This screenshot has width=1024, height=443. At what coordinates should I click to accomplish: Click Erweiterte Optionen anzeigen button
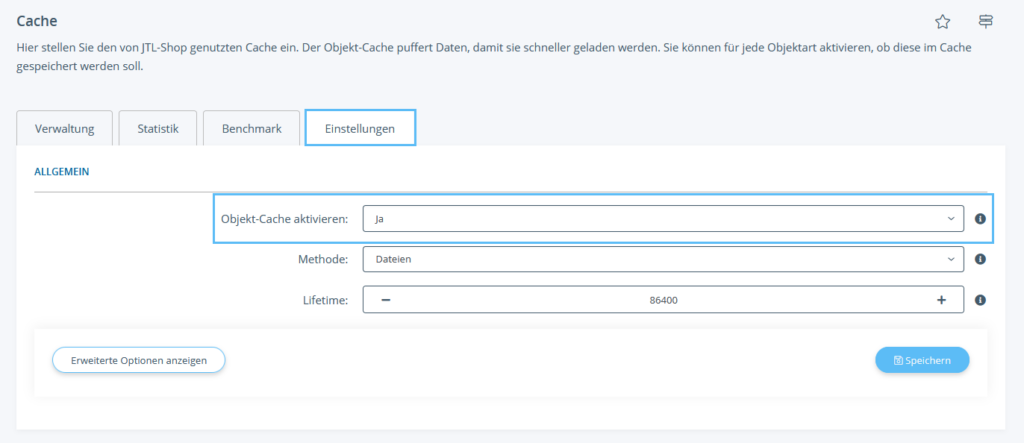138,360
